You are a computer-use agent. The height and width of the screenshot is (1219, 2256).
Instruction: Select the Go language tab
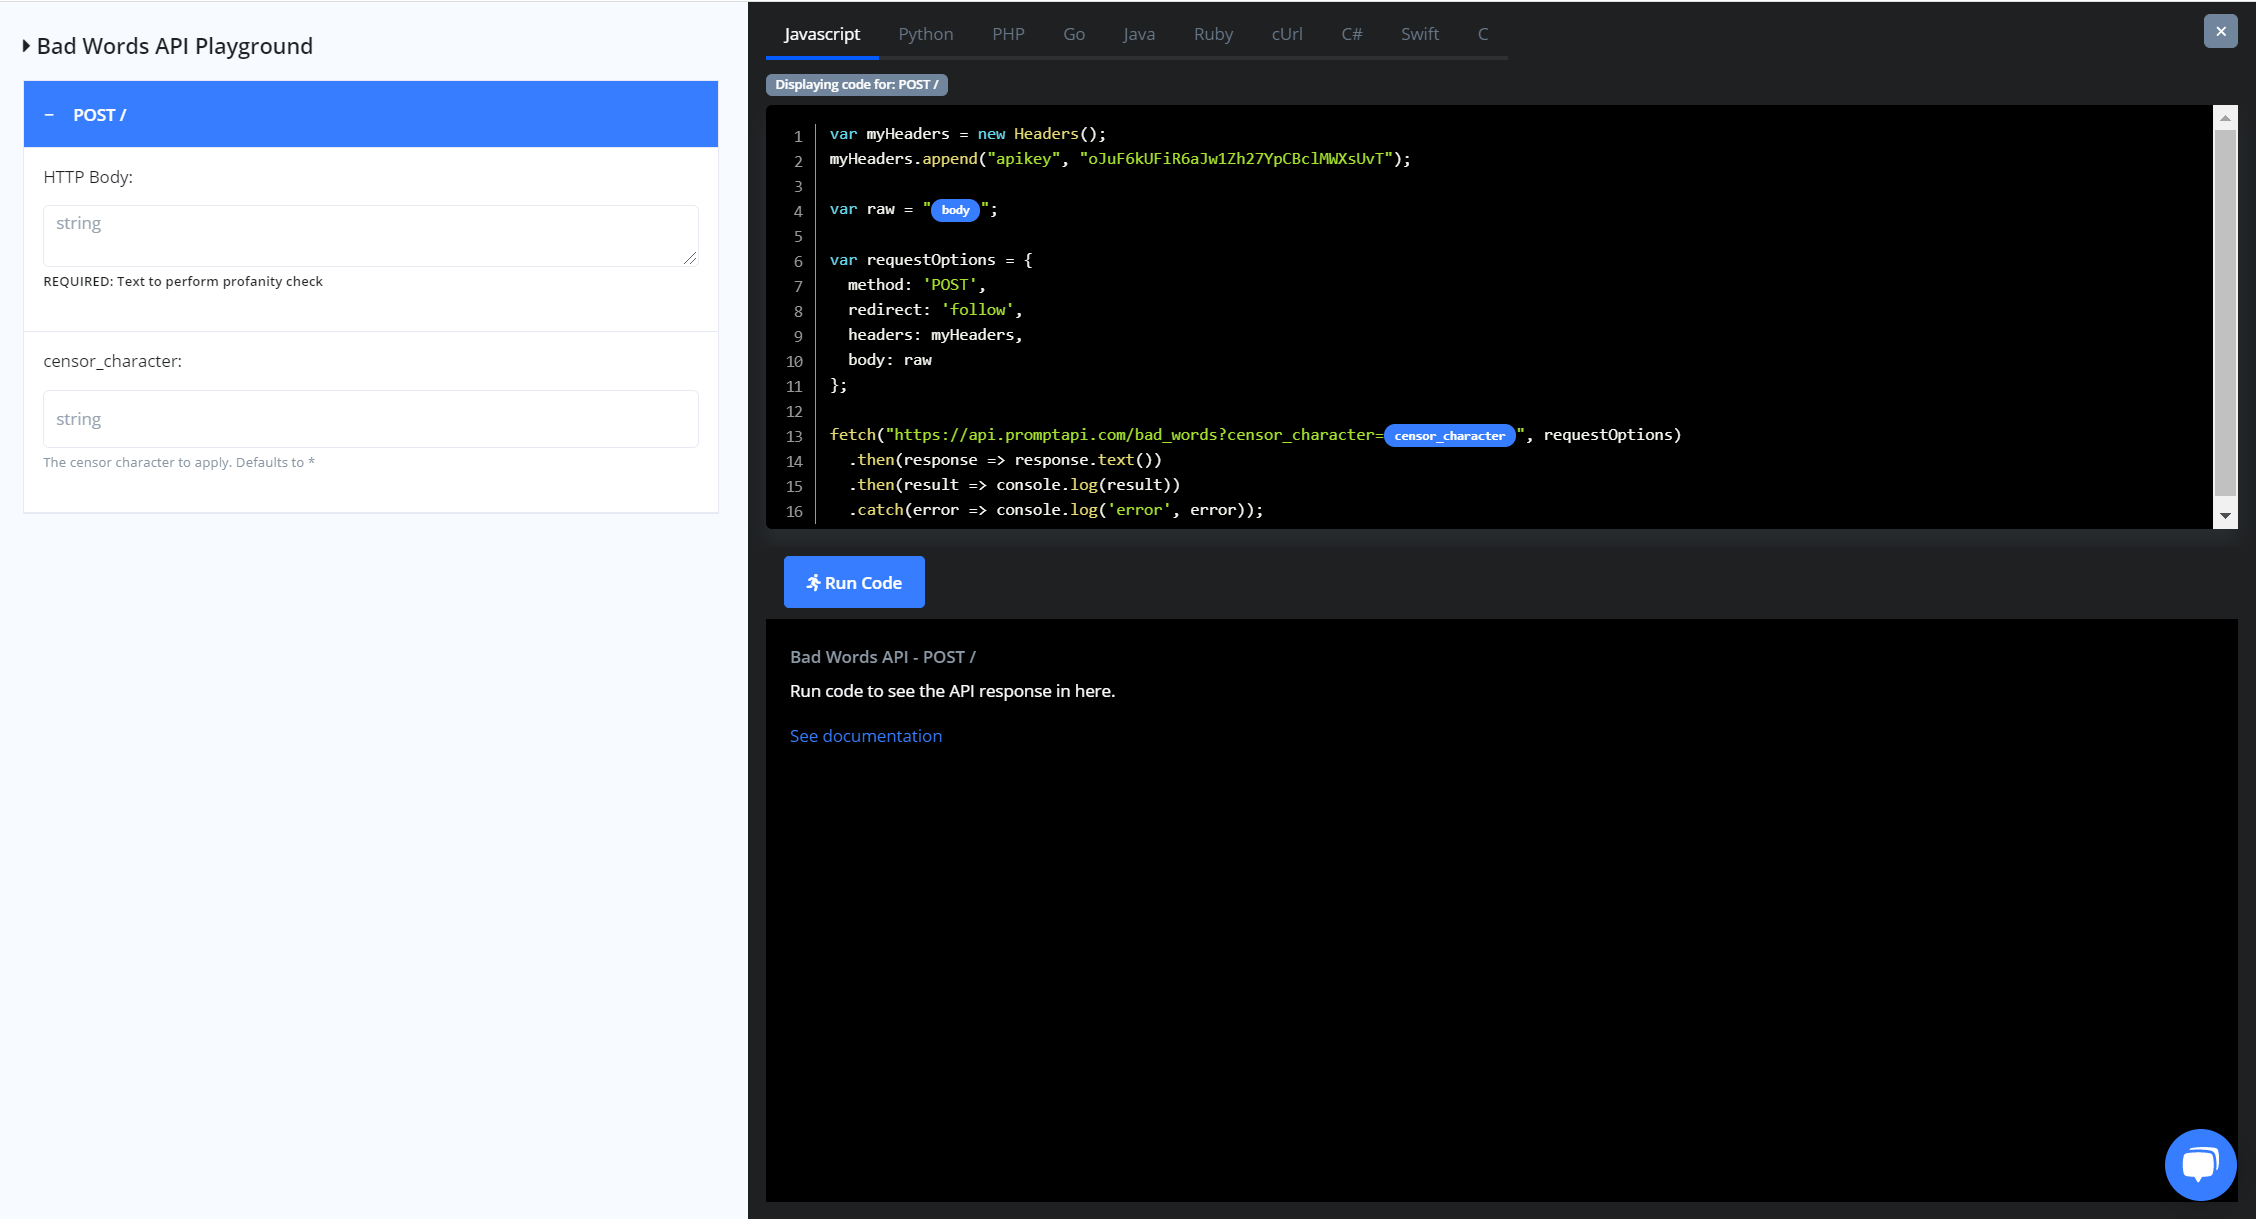click(x=1073, y=34)
